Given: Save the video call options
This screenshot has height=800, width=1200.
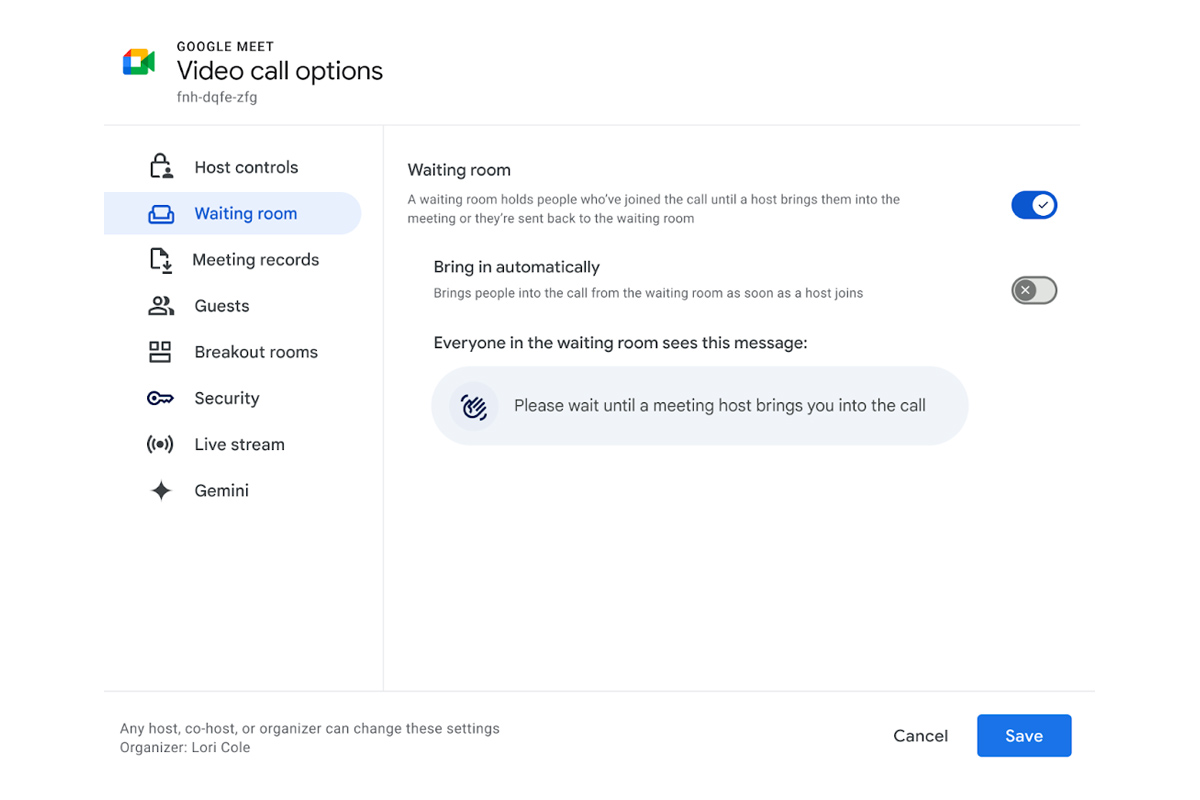Looking at the screenshot, I should [x=1023, y=736].
